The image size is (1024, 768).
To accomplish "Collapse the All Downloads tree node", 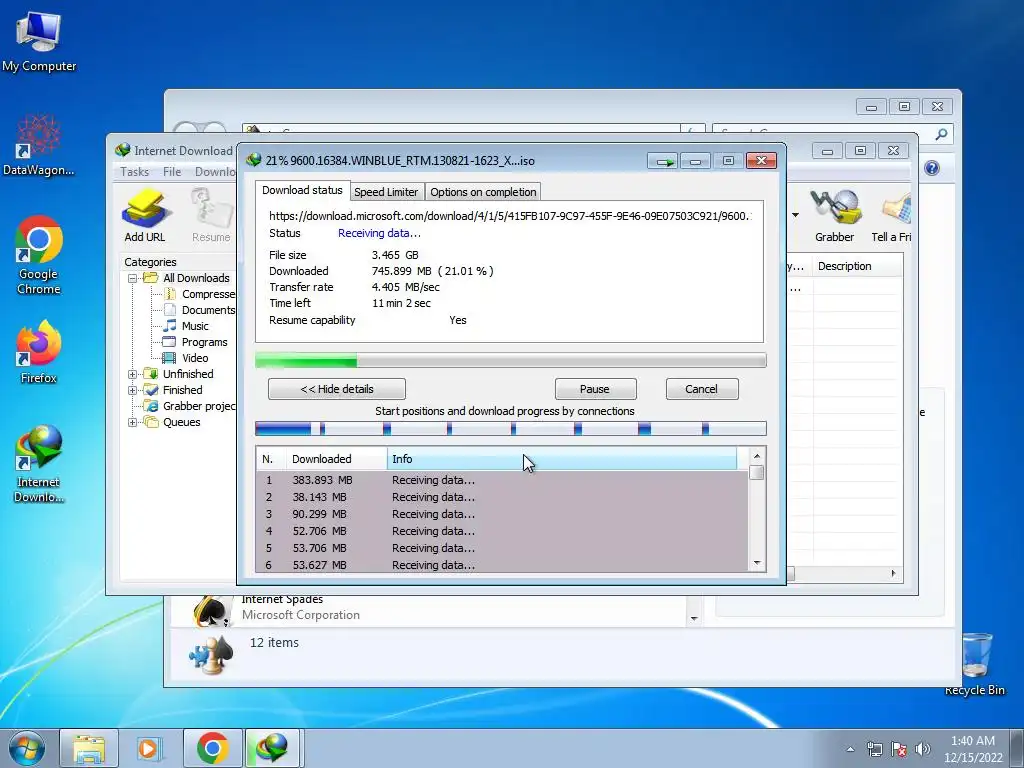I will (x=133, y=278).
